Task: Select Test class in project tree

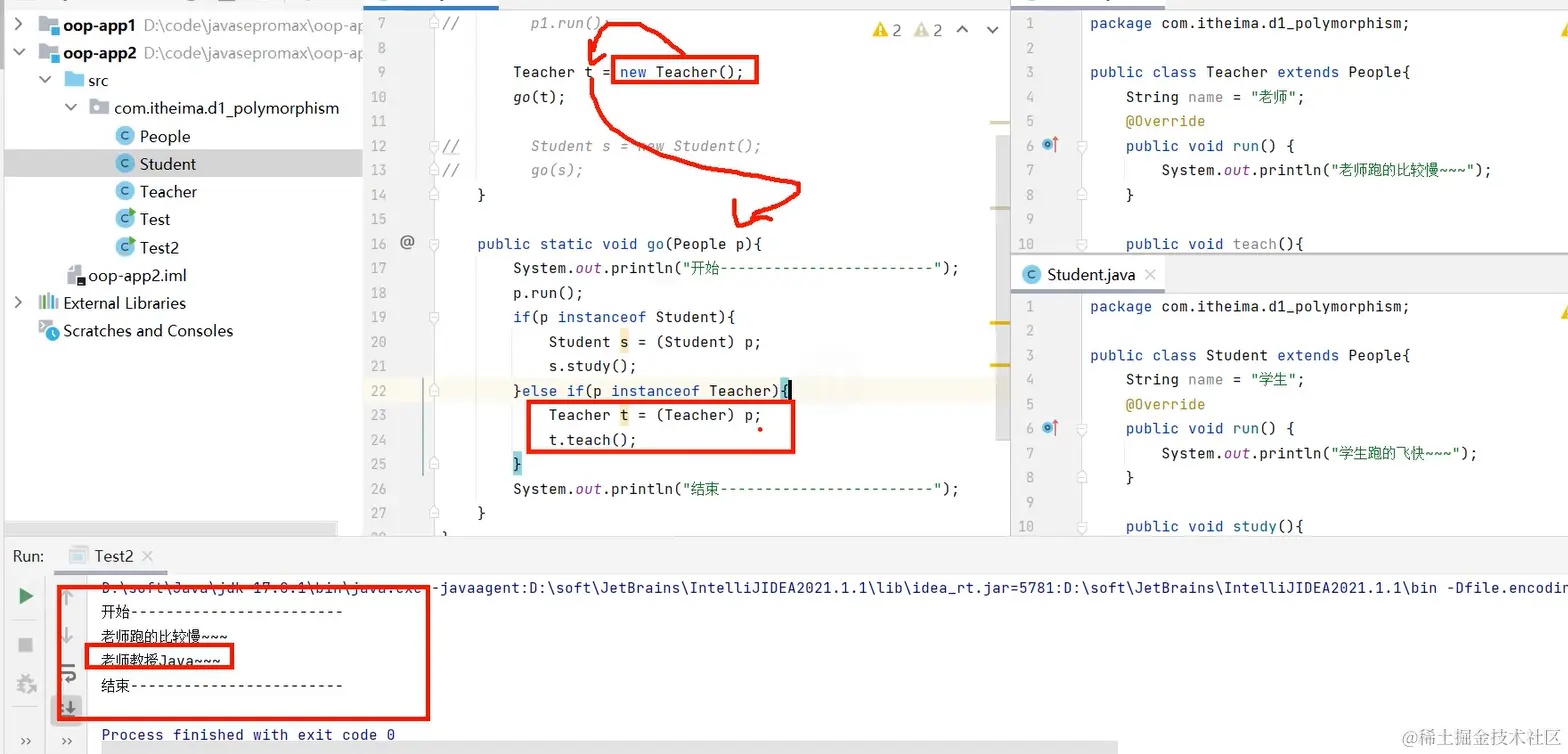Action: (x=154, y=219)
